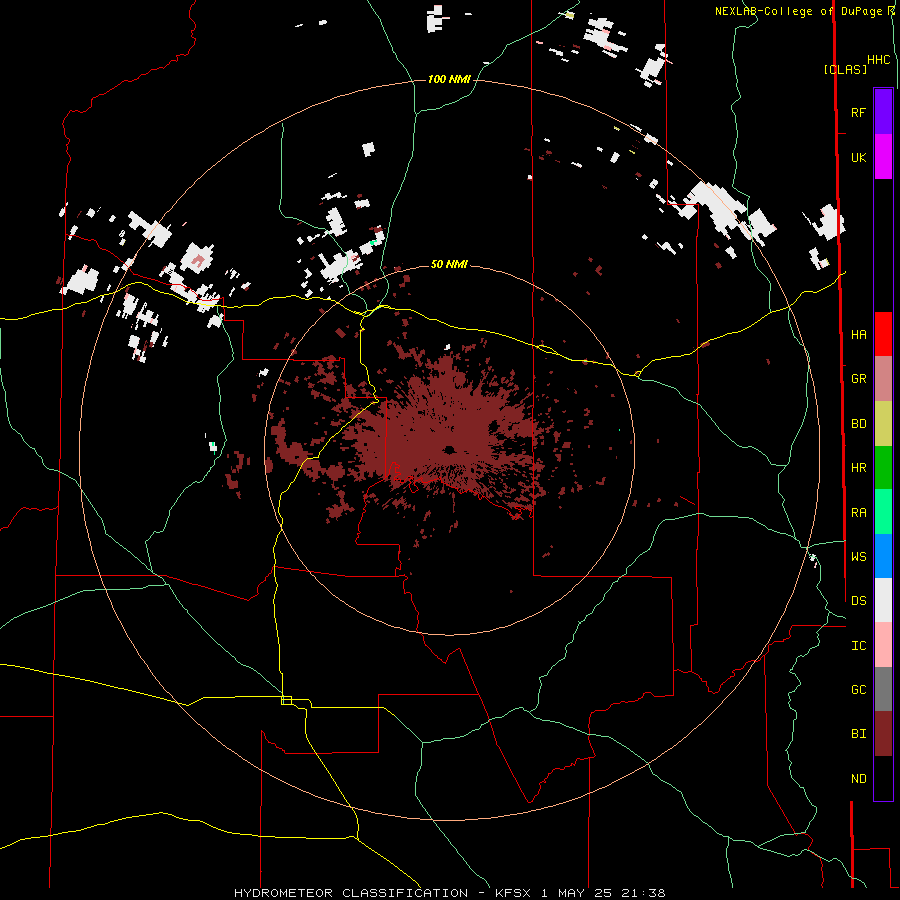
Task: Click the BD legend label text
Action: pyautogui.click(x=859, y=424)
